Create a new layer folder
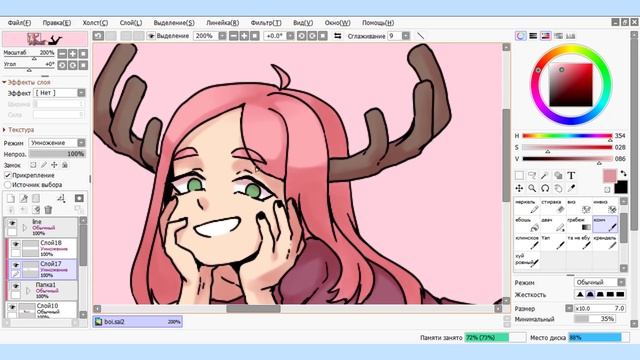This screenshot has width=640, height=360. click(36, 198)
